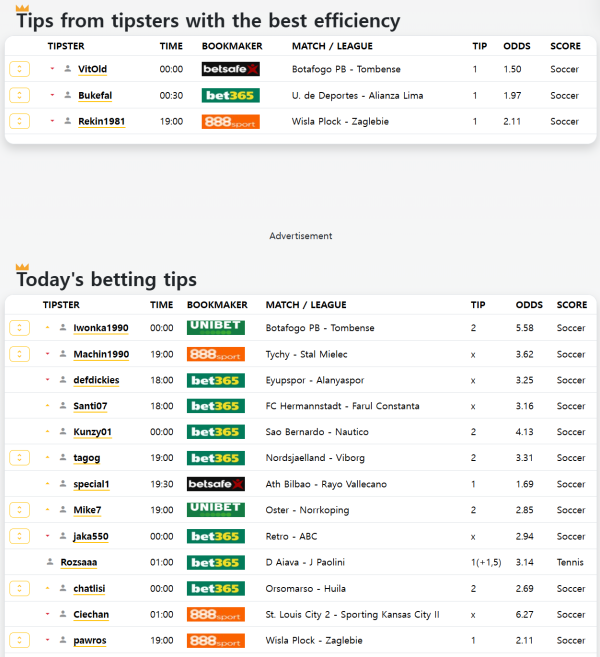This screenshot has width=600, height=657.
Task: Click the UNIBET logo next to Iwonka1990
Action: (x=215, y=328)
